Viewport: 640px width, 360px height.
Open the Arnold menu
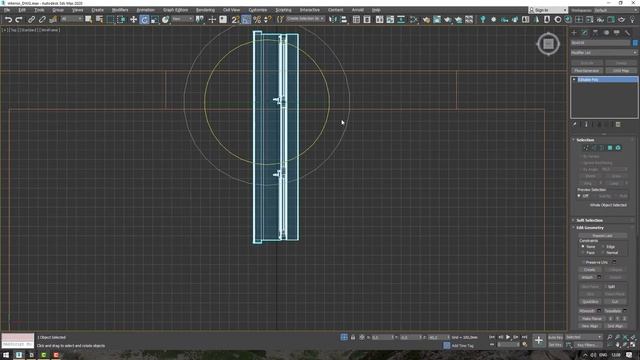click(x=358, y=10)
